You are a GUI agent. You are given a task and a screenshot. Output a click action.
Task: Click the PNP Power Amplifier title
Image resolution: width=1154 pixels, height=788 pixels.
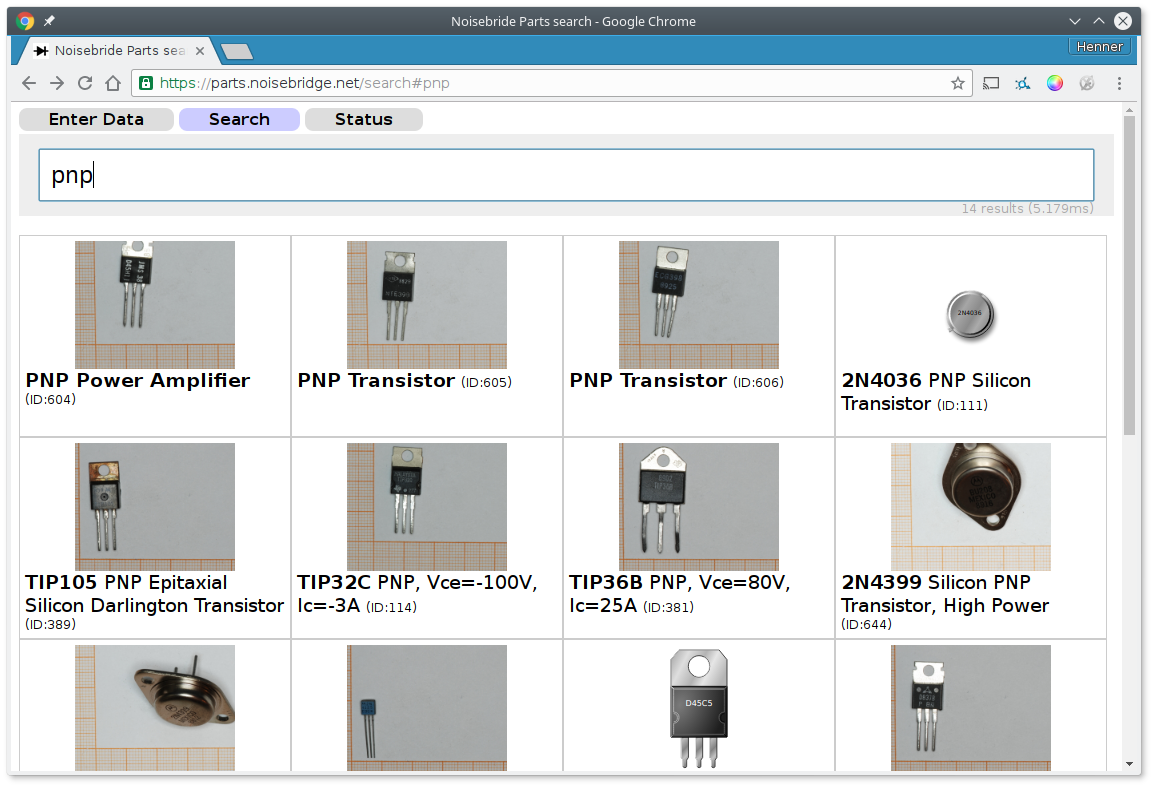[x=138, y=380]
